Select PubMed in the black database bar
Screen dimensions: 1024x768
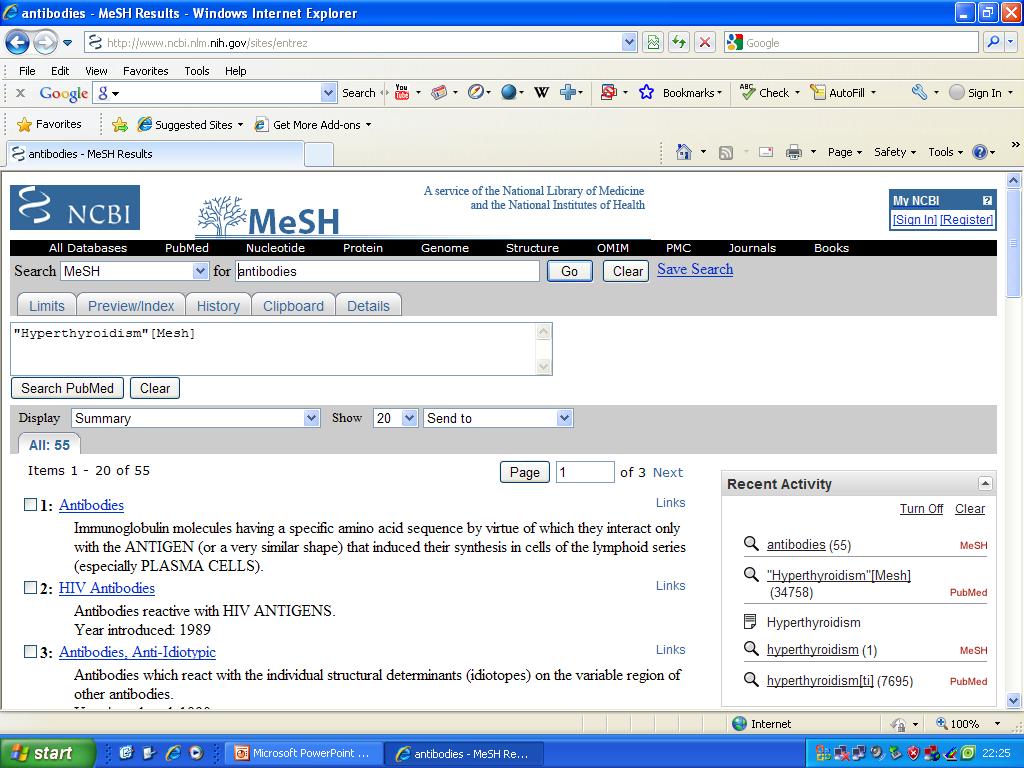187,248
